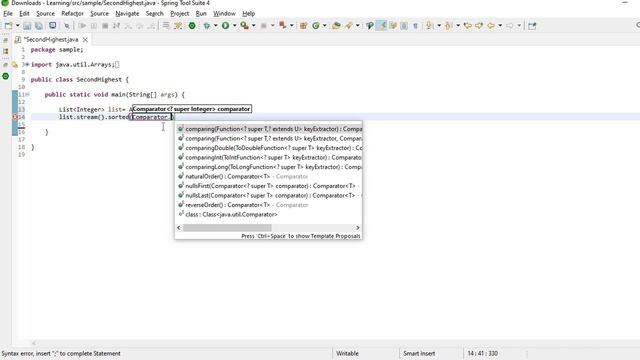The width and height of the screenshot is (640, 360).
Task: Open the Help menu
Action: coord(249,13)
